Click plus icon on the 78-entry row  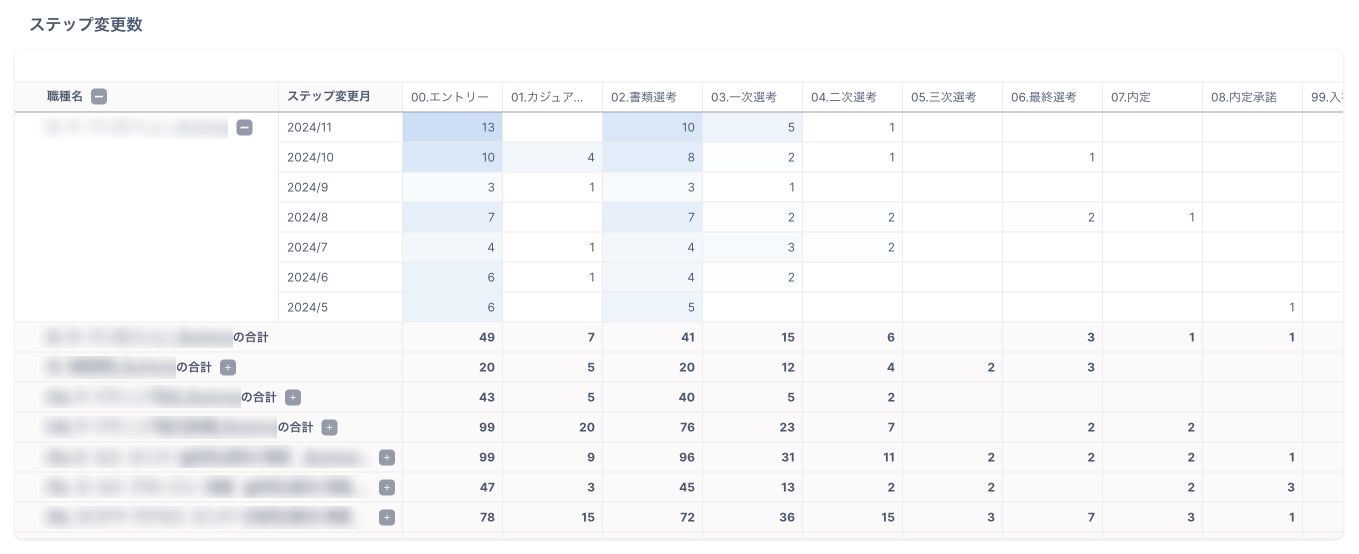[387, 517]
